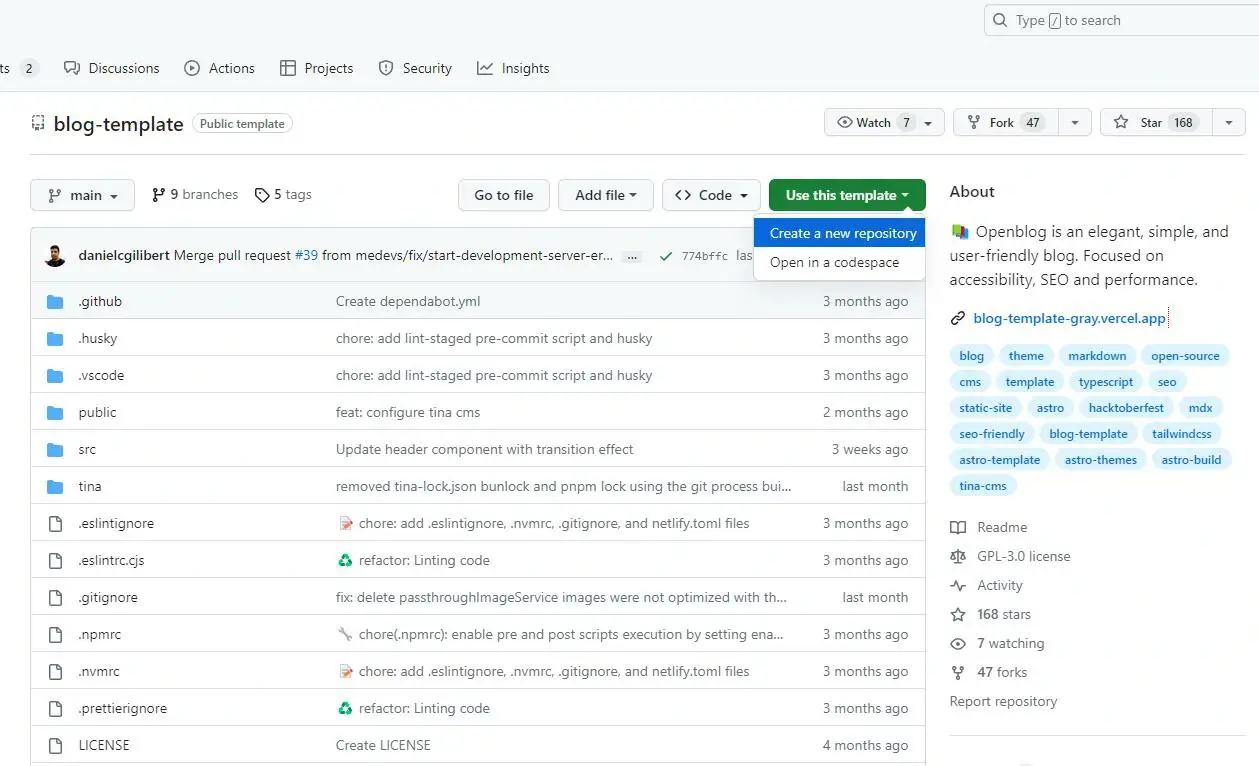Open the GPL-3.0 license link
Viewport: 1259px width, 766px height.
pyautogui.click(x=1010, y=556)
